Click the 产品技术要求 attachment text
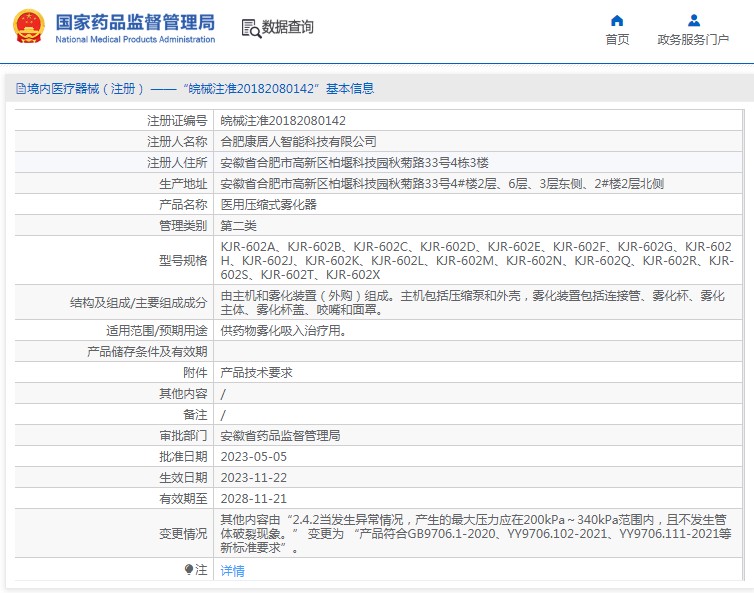The height and width of the screenshot is (593, 754). coord(256,372)
